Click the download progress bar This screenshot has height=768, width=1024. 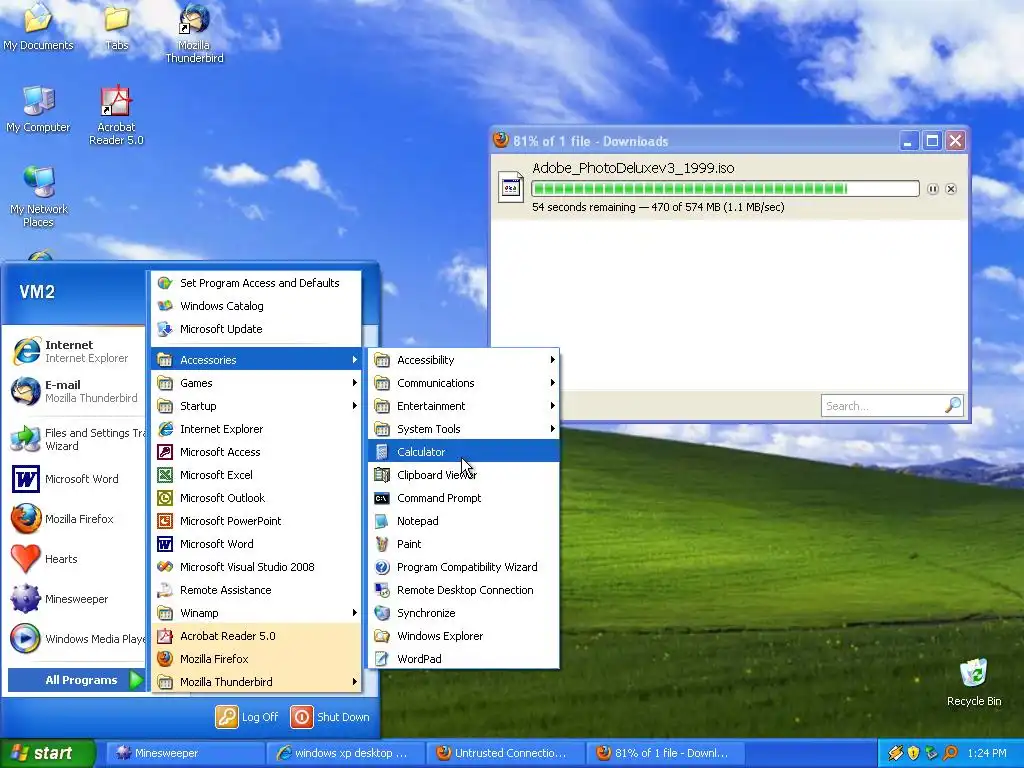(726, 189)
